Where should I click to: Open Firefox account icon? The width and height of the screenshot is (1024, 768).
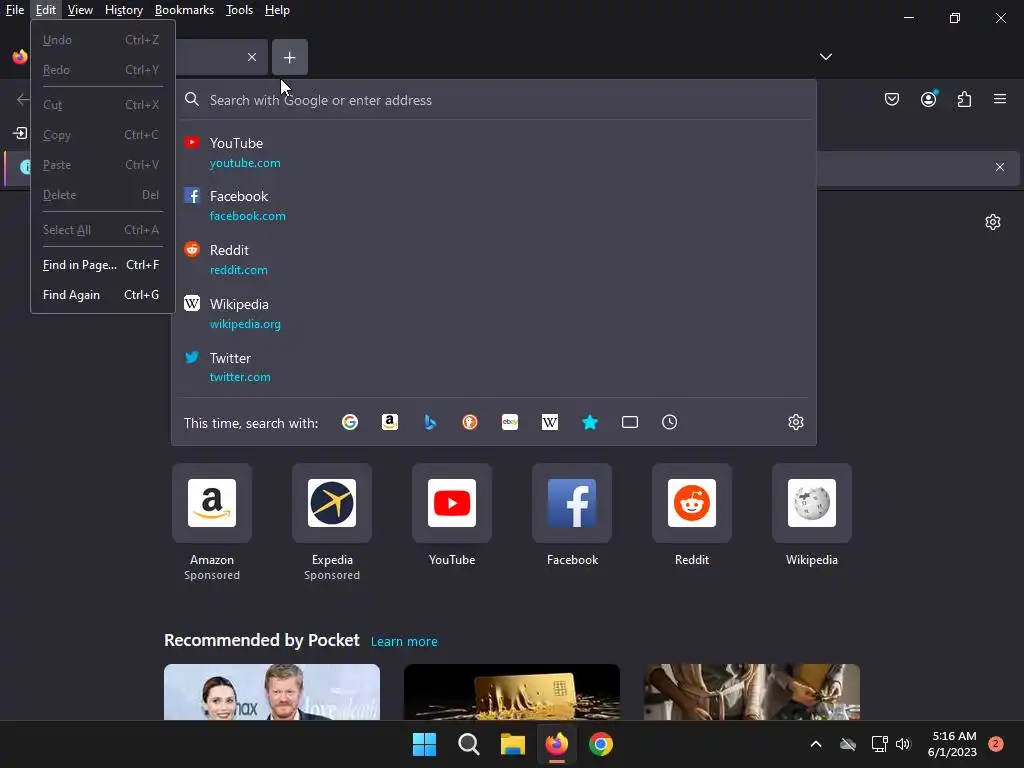coord(928,99)
